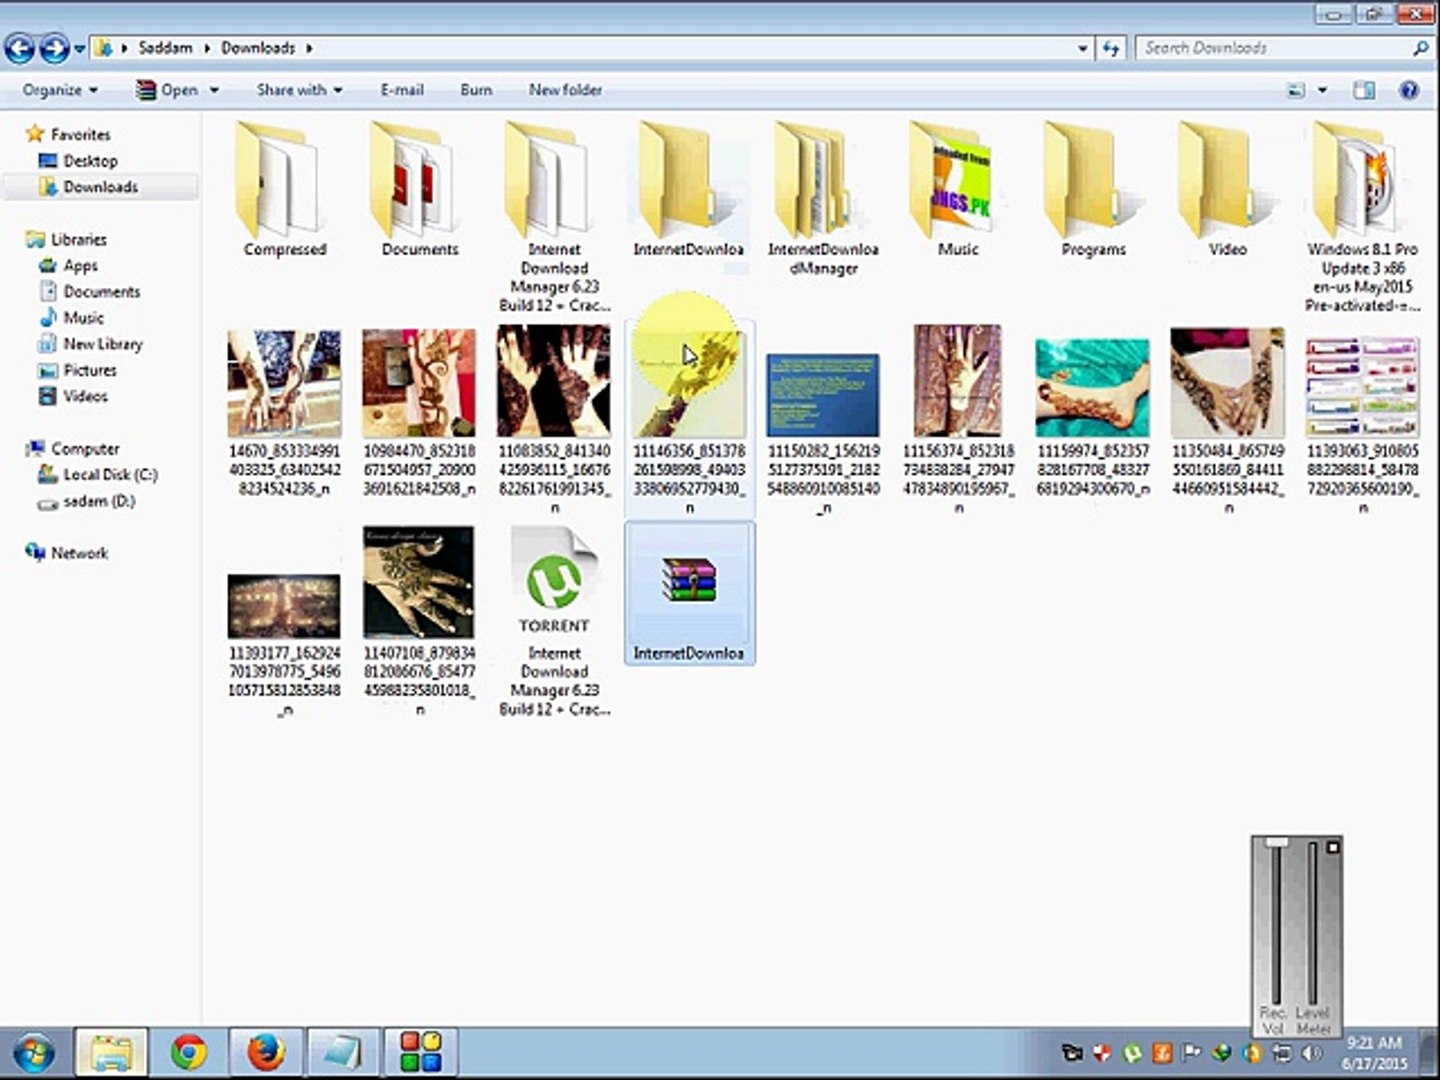Screen dimensions: 1440x1080
Task: Click the Open button with WinRAR icon
Action: 167,90
